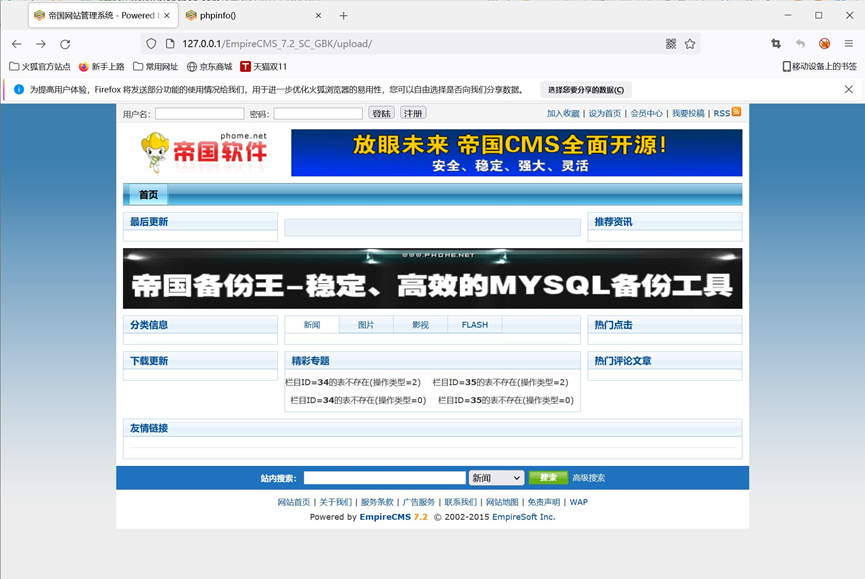
Task: Click the RSS feed orange icon
Action: [x=736, y=112]
